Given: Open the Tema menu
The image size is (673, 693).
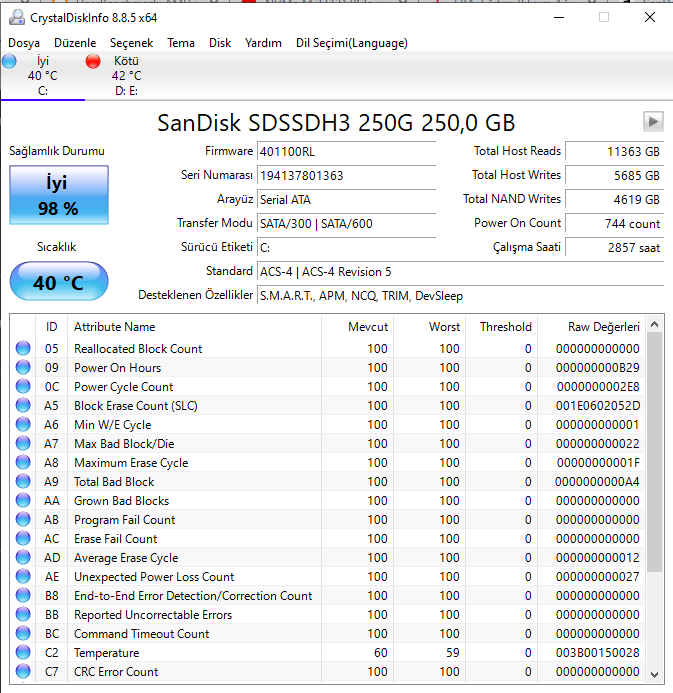Looking at the screenshot, I should [x=181, y=43].
